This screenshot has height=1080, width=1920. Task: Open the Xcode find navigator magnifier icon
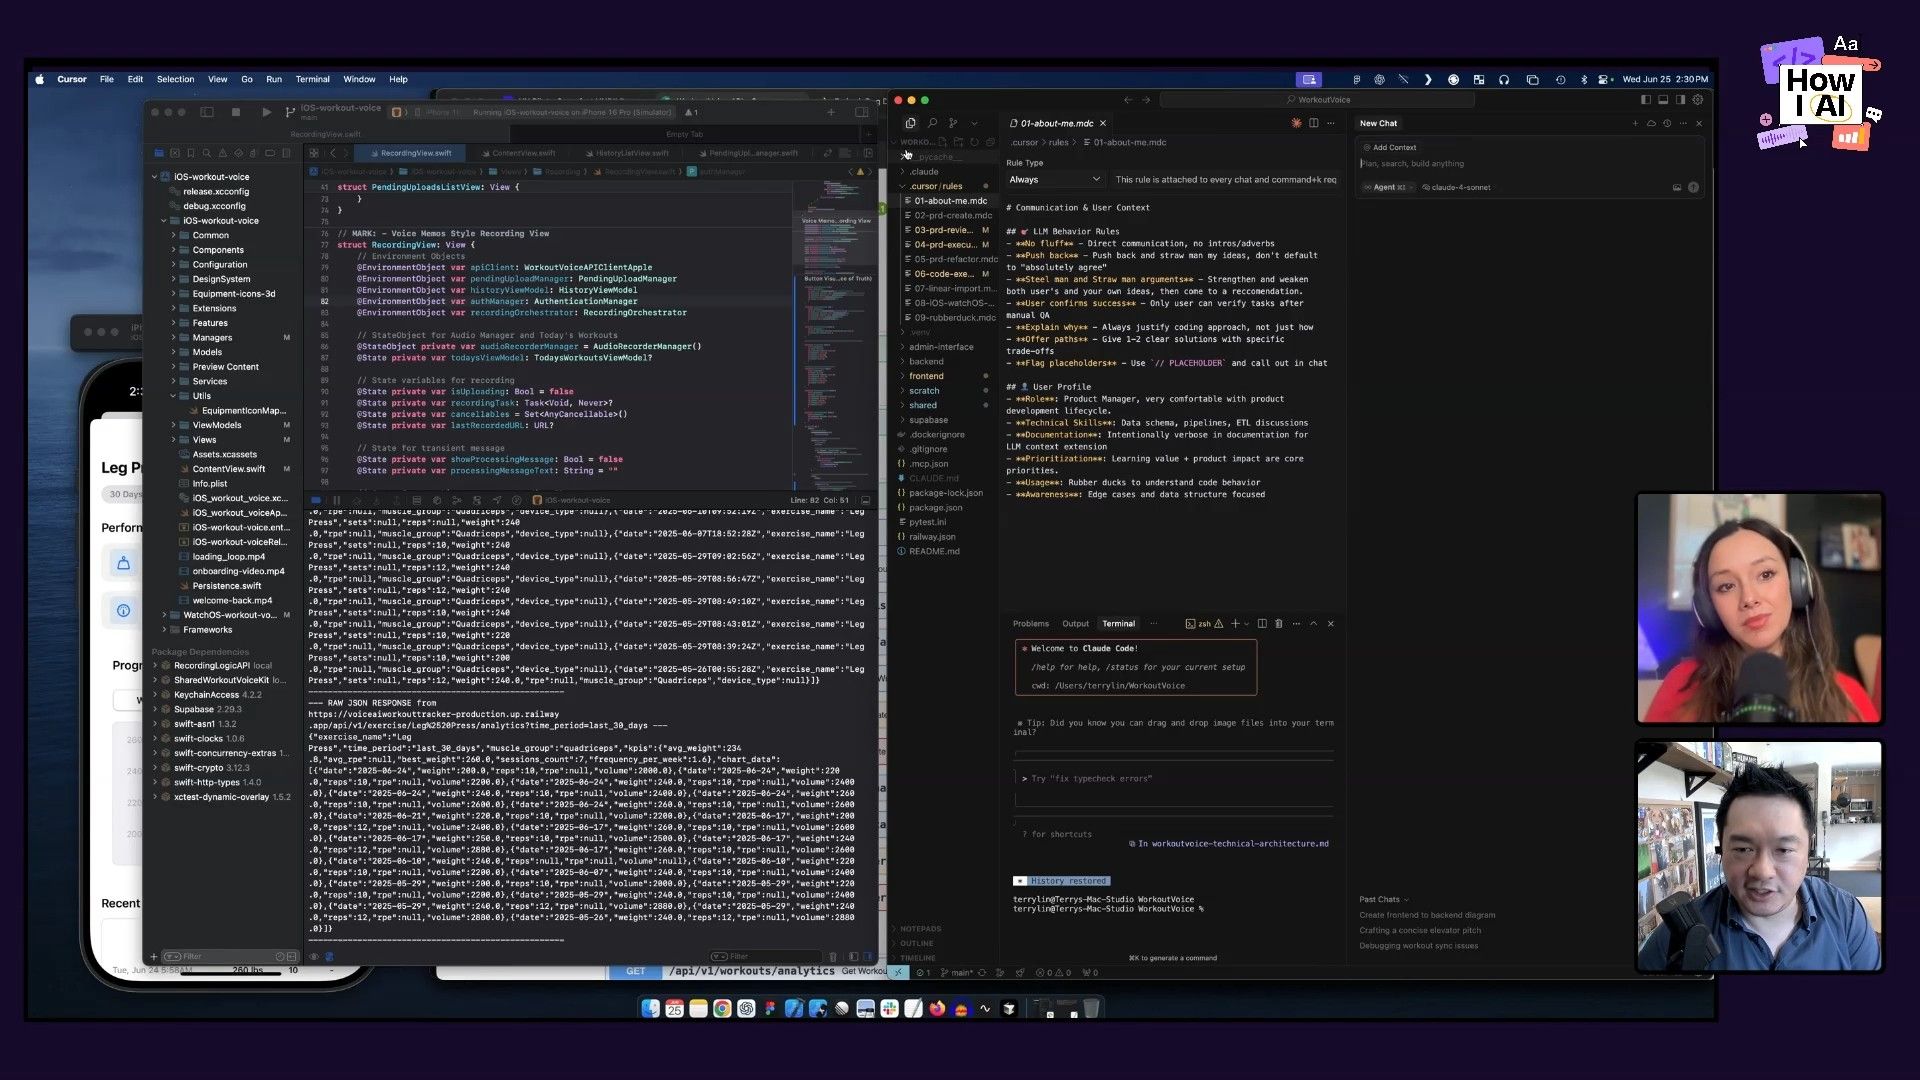click(x=207, y=153)
